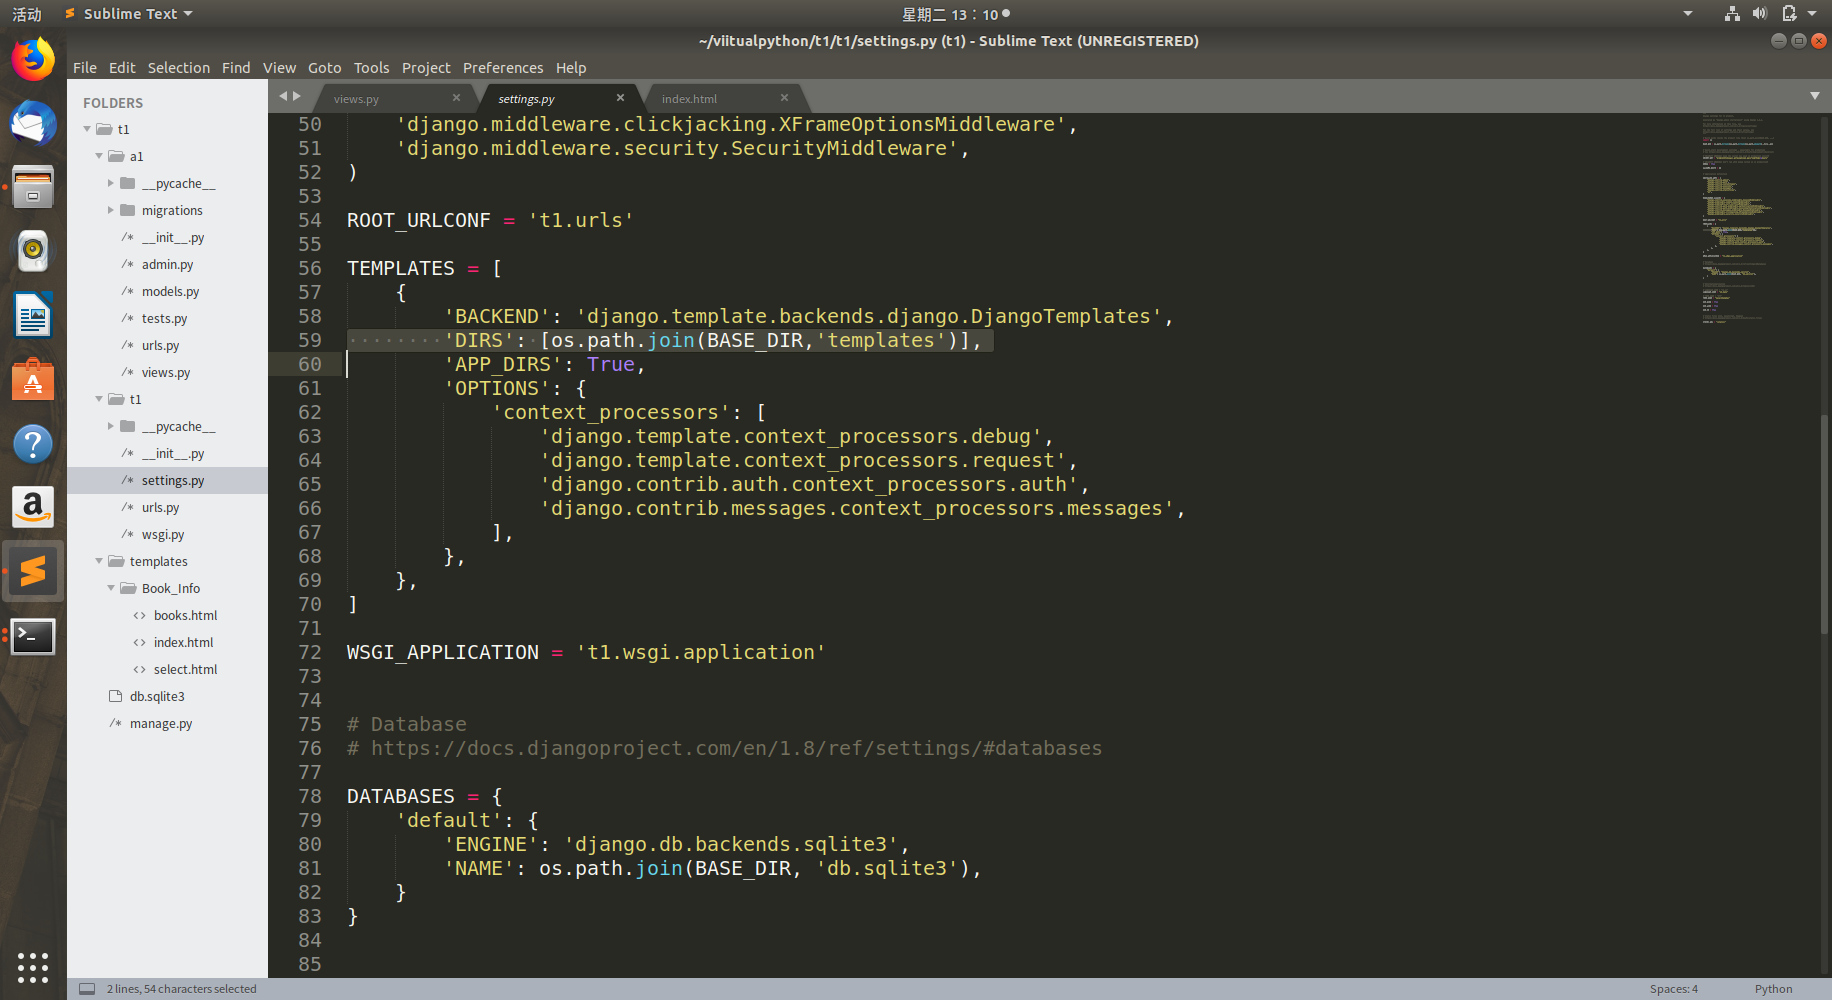Image resolution: width=1832 pixels, height=1000 pixels.
Task: Open the tab list dropdown arrow
Action: pyautogui.click(x=1814, y=96)
